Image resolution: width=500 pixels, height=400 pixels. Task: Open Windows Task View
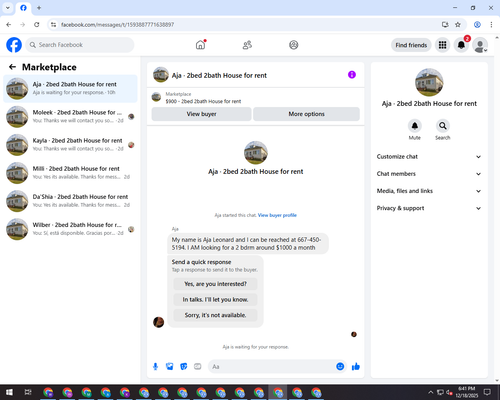[x=28, y=392]
